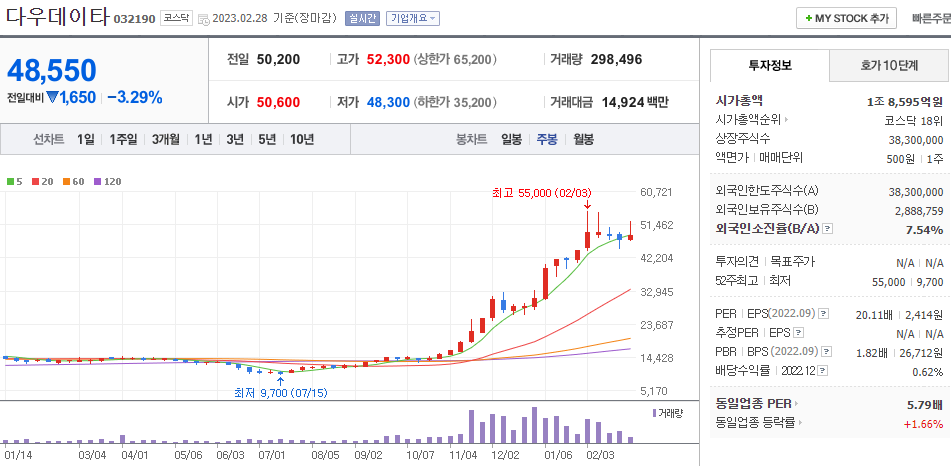Click the current price 48,550
Image resolution: width=951 pixels, height=466 pixels.
pos(52,70)
